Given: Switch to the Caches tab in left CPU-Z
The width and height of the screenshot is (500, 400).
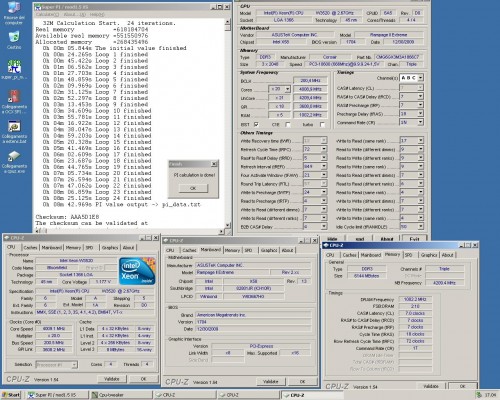Looking at the screenshot, I should point(30,247).
